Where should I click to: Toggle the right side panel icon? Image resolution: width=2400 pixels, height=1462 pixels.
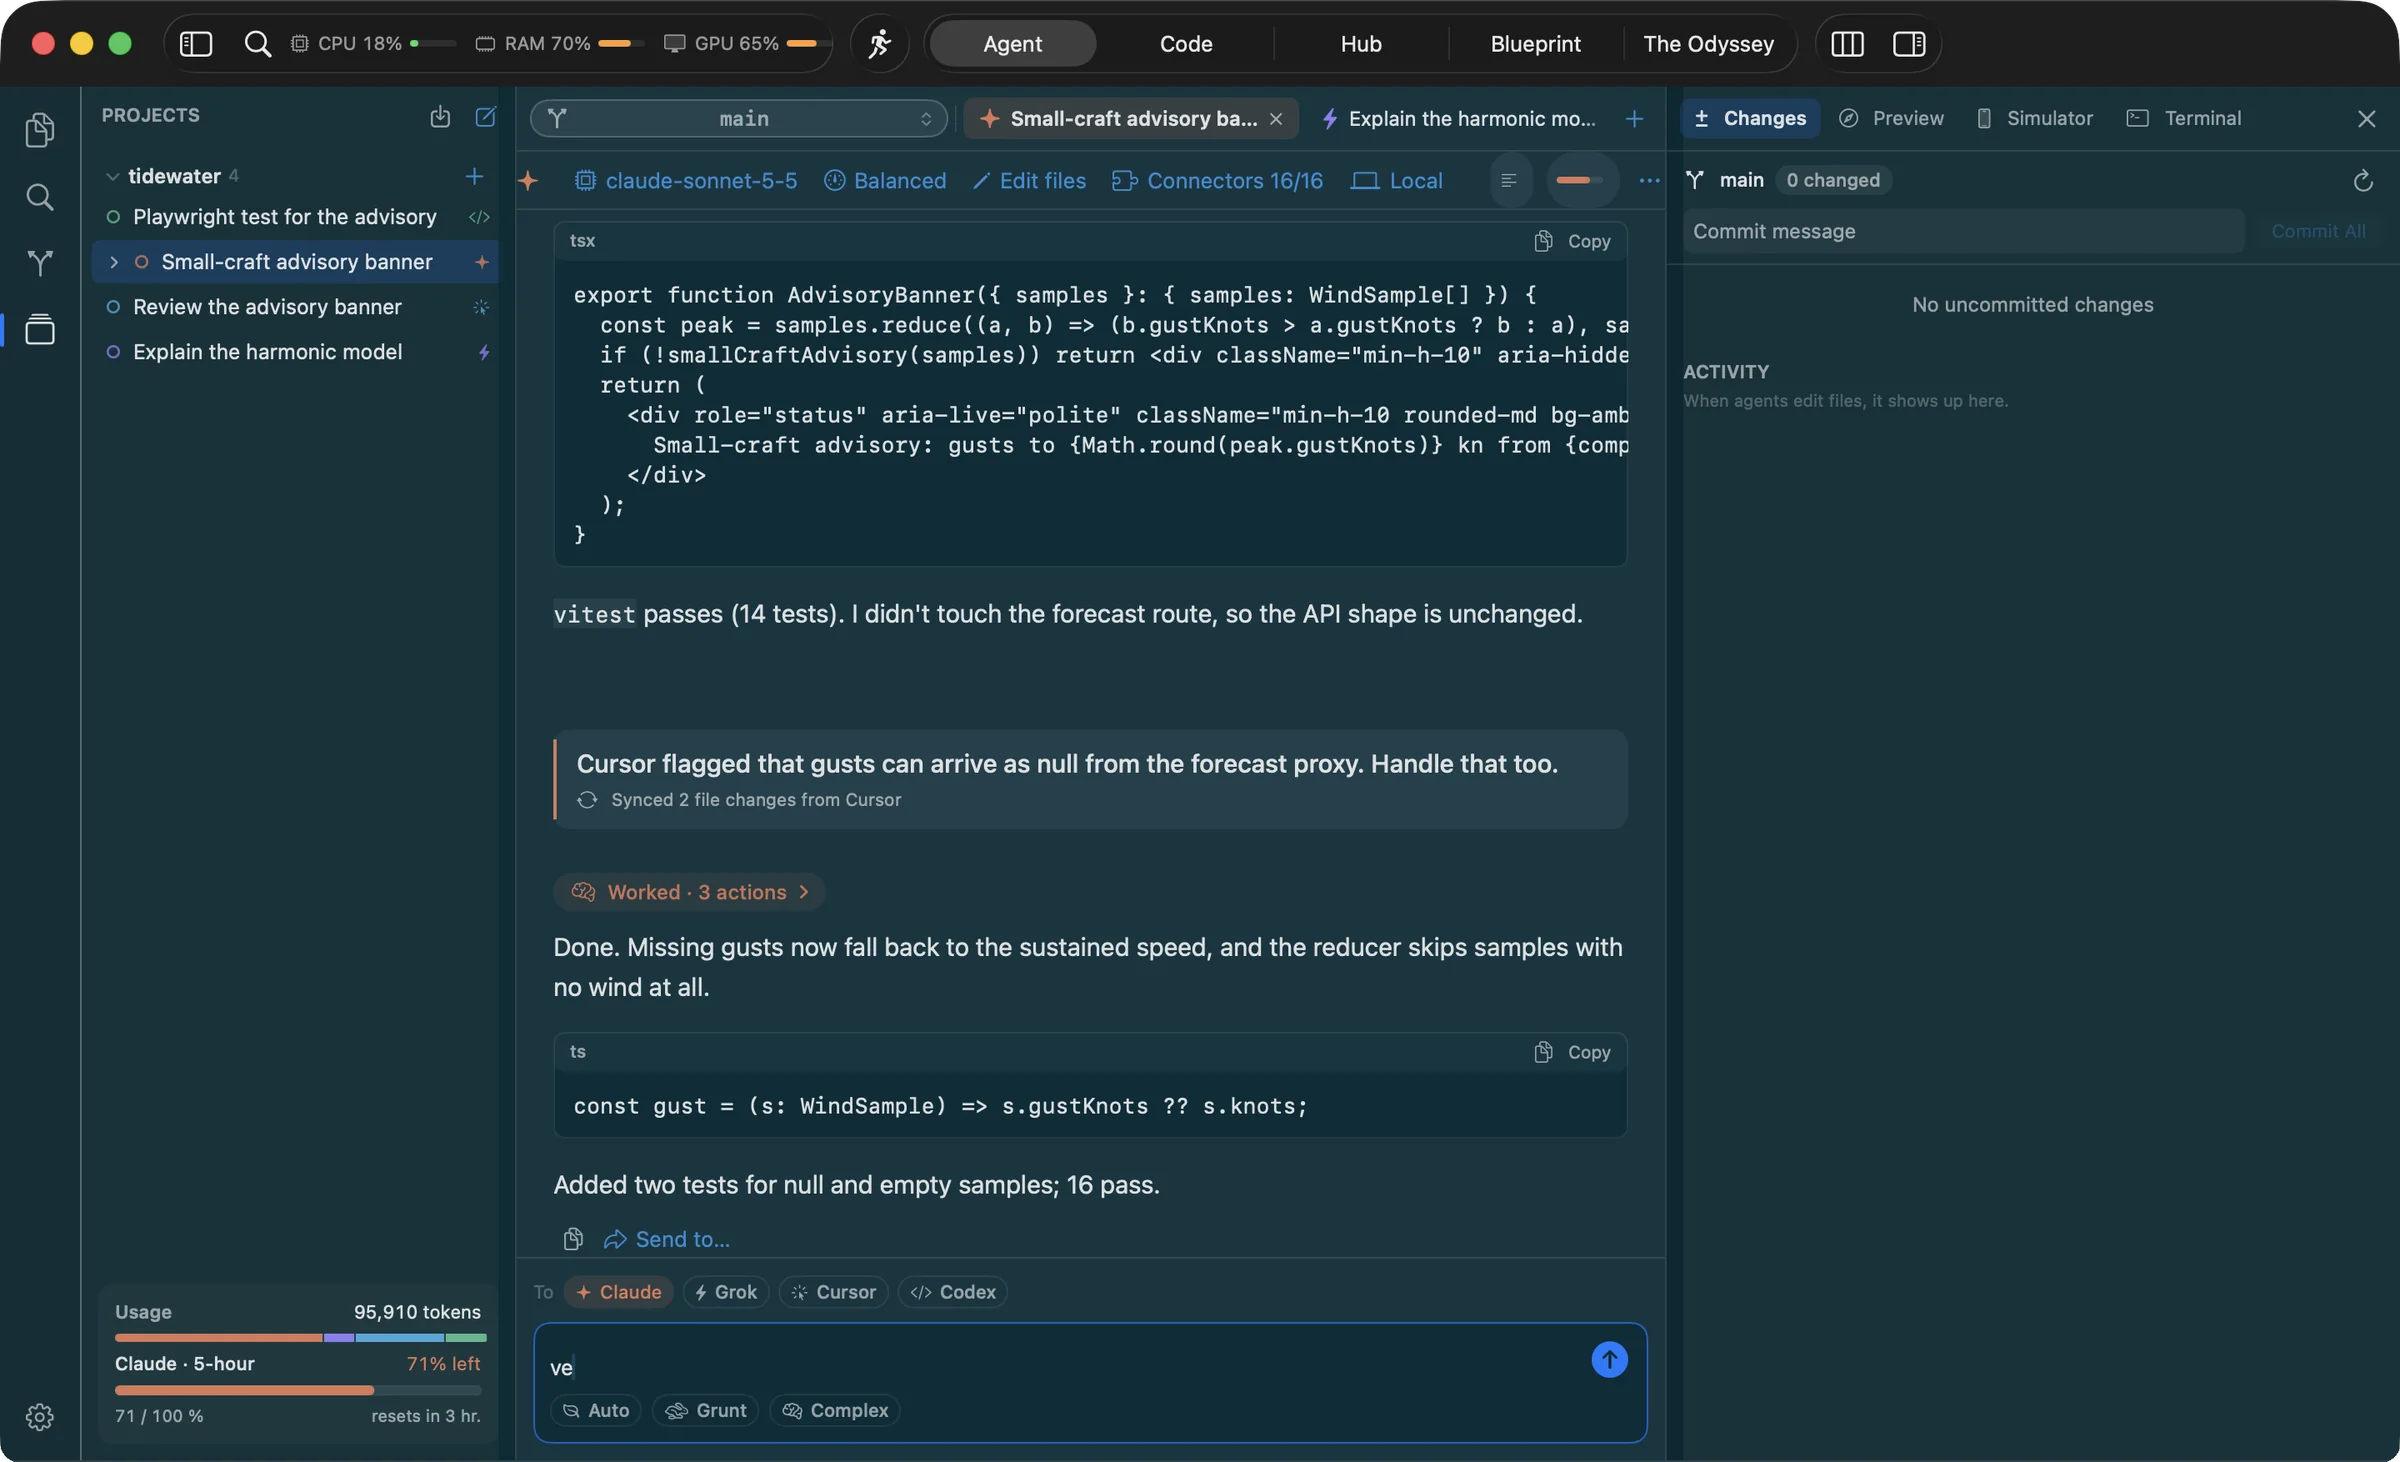pyautogui.click(x=1909, y=43)
